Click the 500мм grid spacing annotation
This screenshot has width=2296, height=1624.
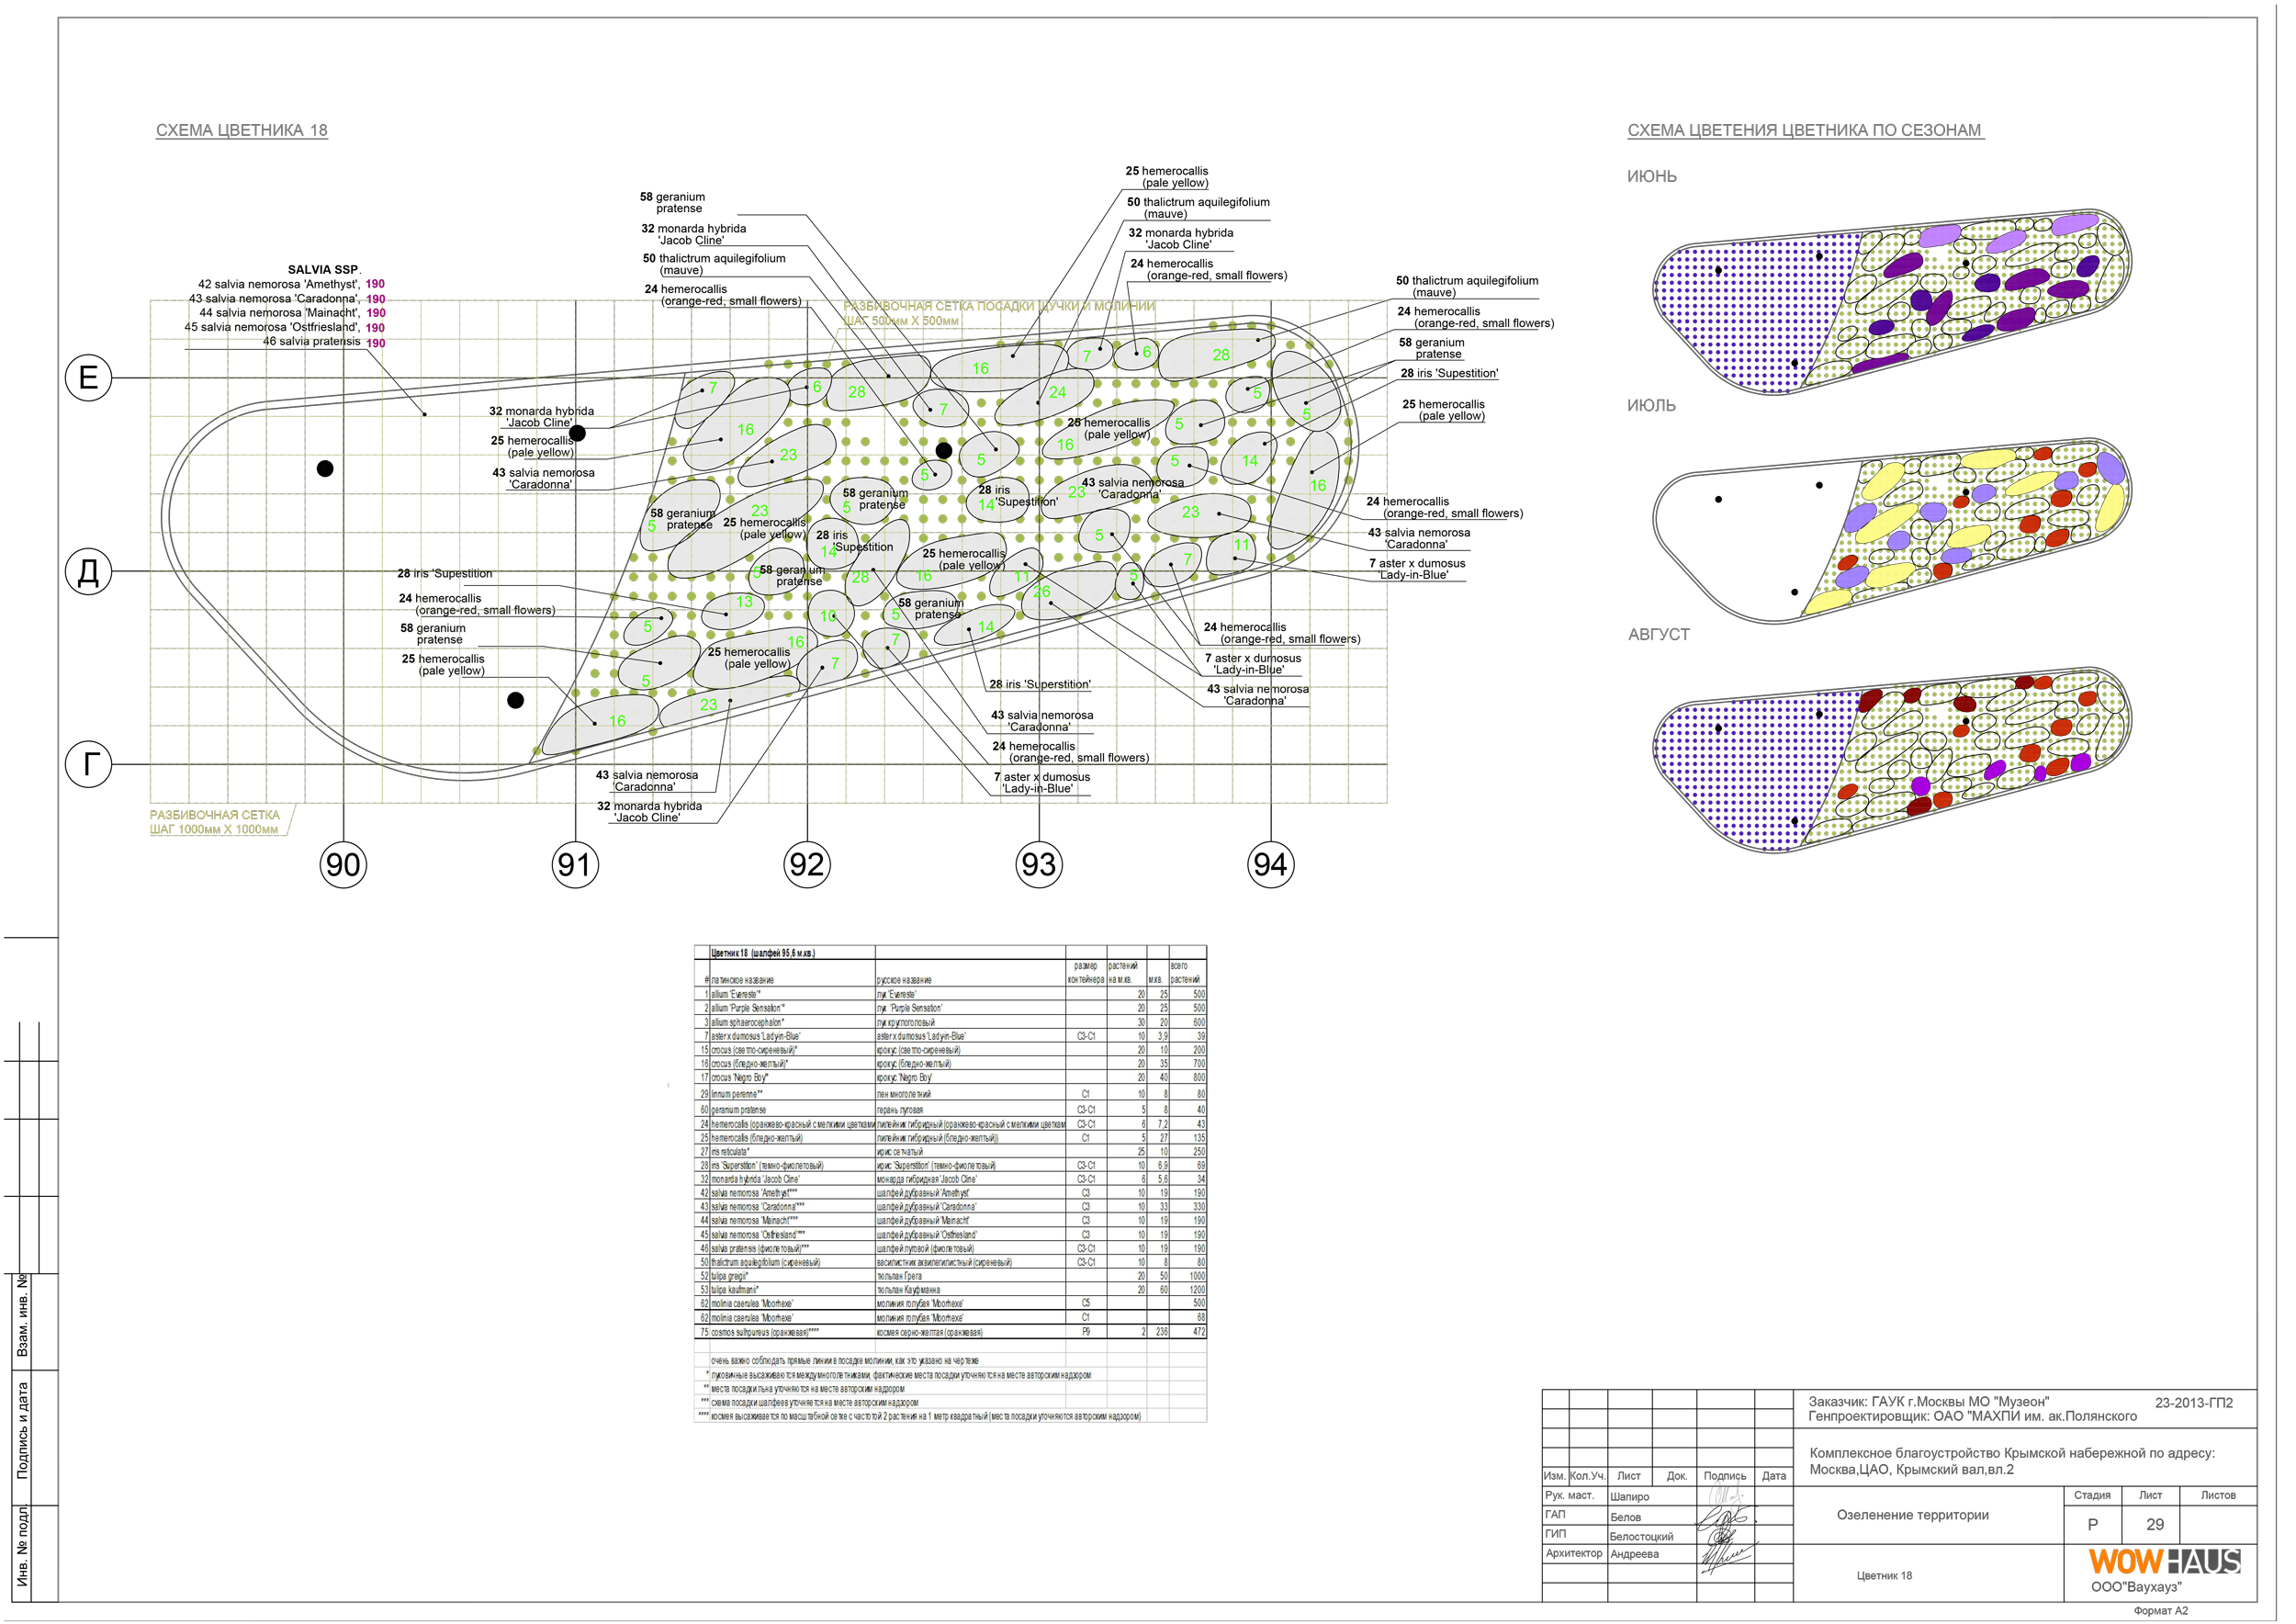[901, 321]
